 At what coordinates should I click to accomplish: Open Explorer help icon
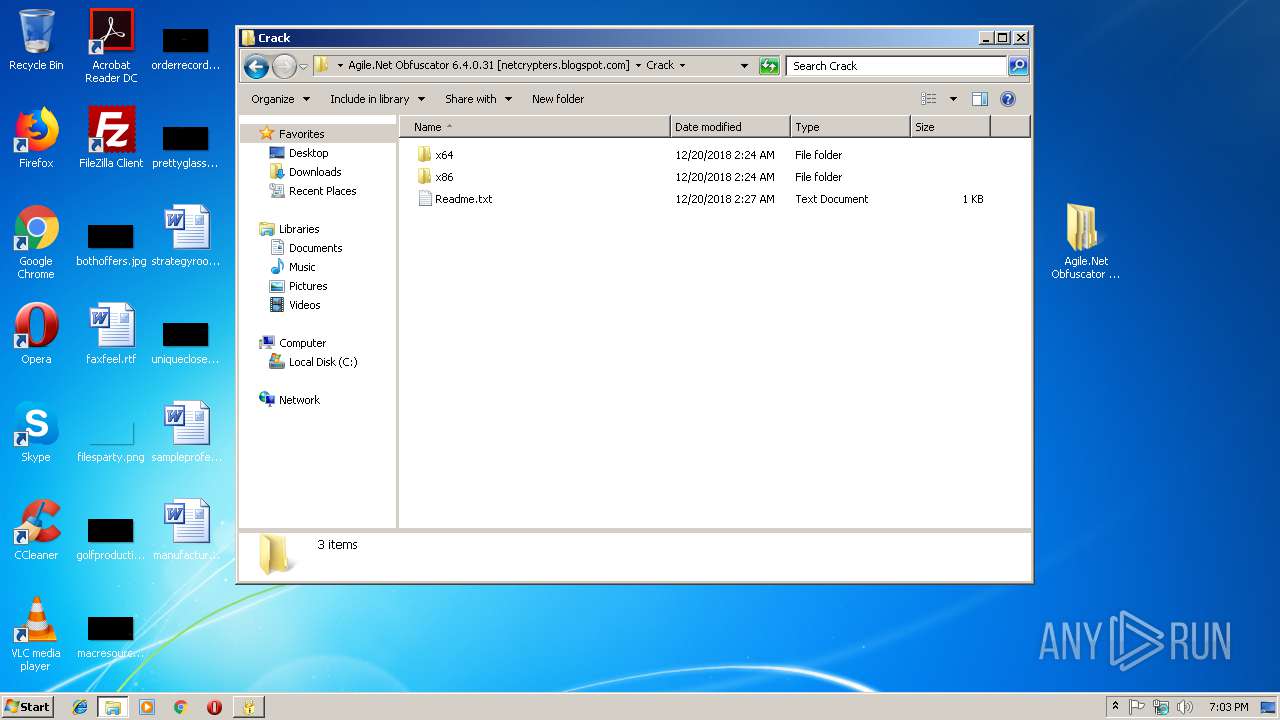click(x=1008, y=99)
